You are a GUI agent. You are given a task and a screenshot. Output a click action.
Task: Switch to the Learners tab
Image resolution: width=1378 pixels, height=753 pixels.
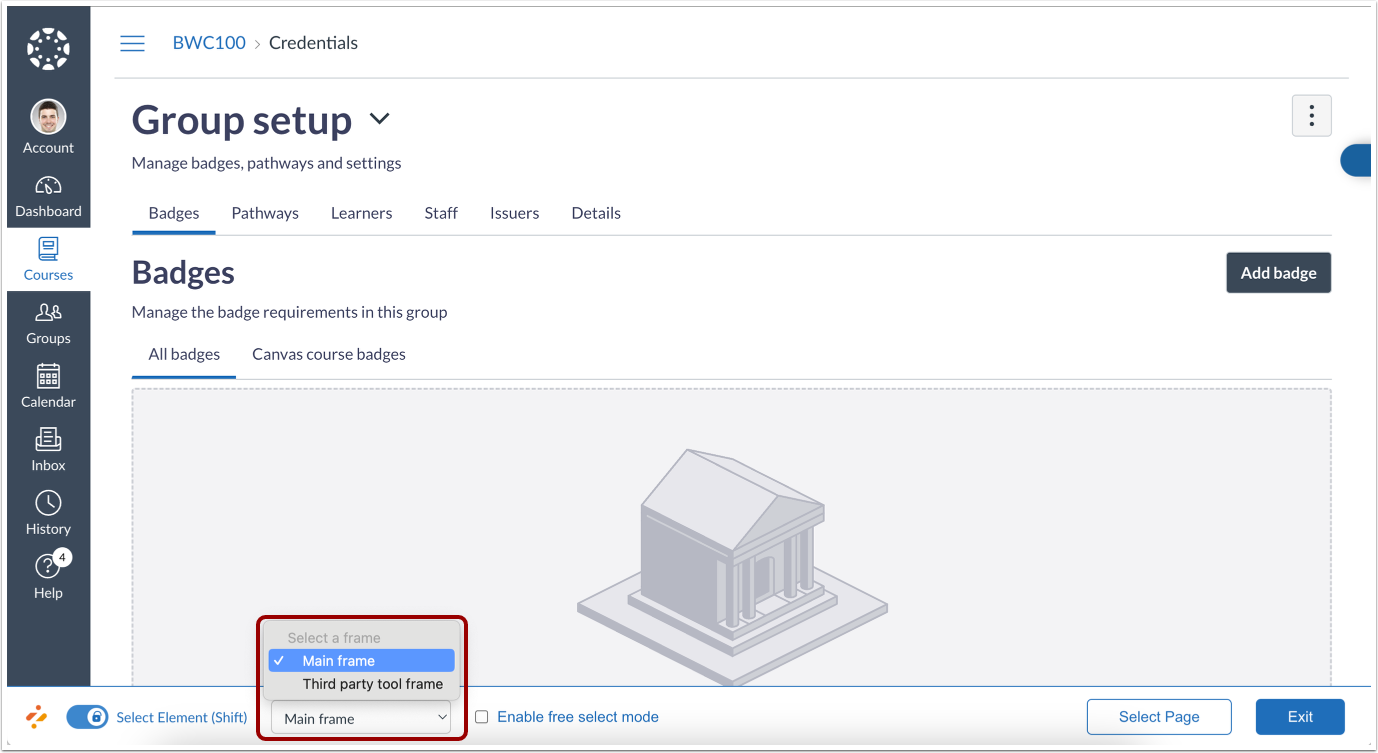(361, 213)
